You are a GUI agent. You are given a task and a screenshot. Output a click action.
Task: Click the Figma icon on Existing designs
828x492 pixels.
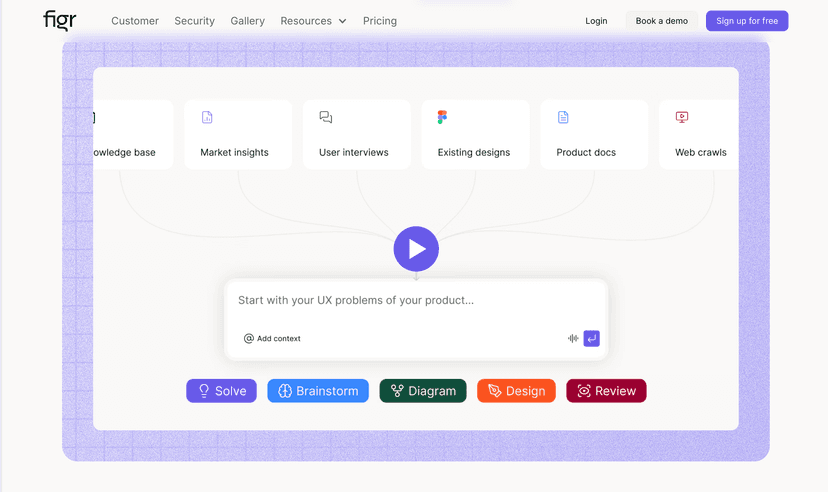pyautogui.click(x=442, y=117)
